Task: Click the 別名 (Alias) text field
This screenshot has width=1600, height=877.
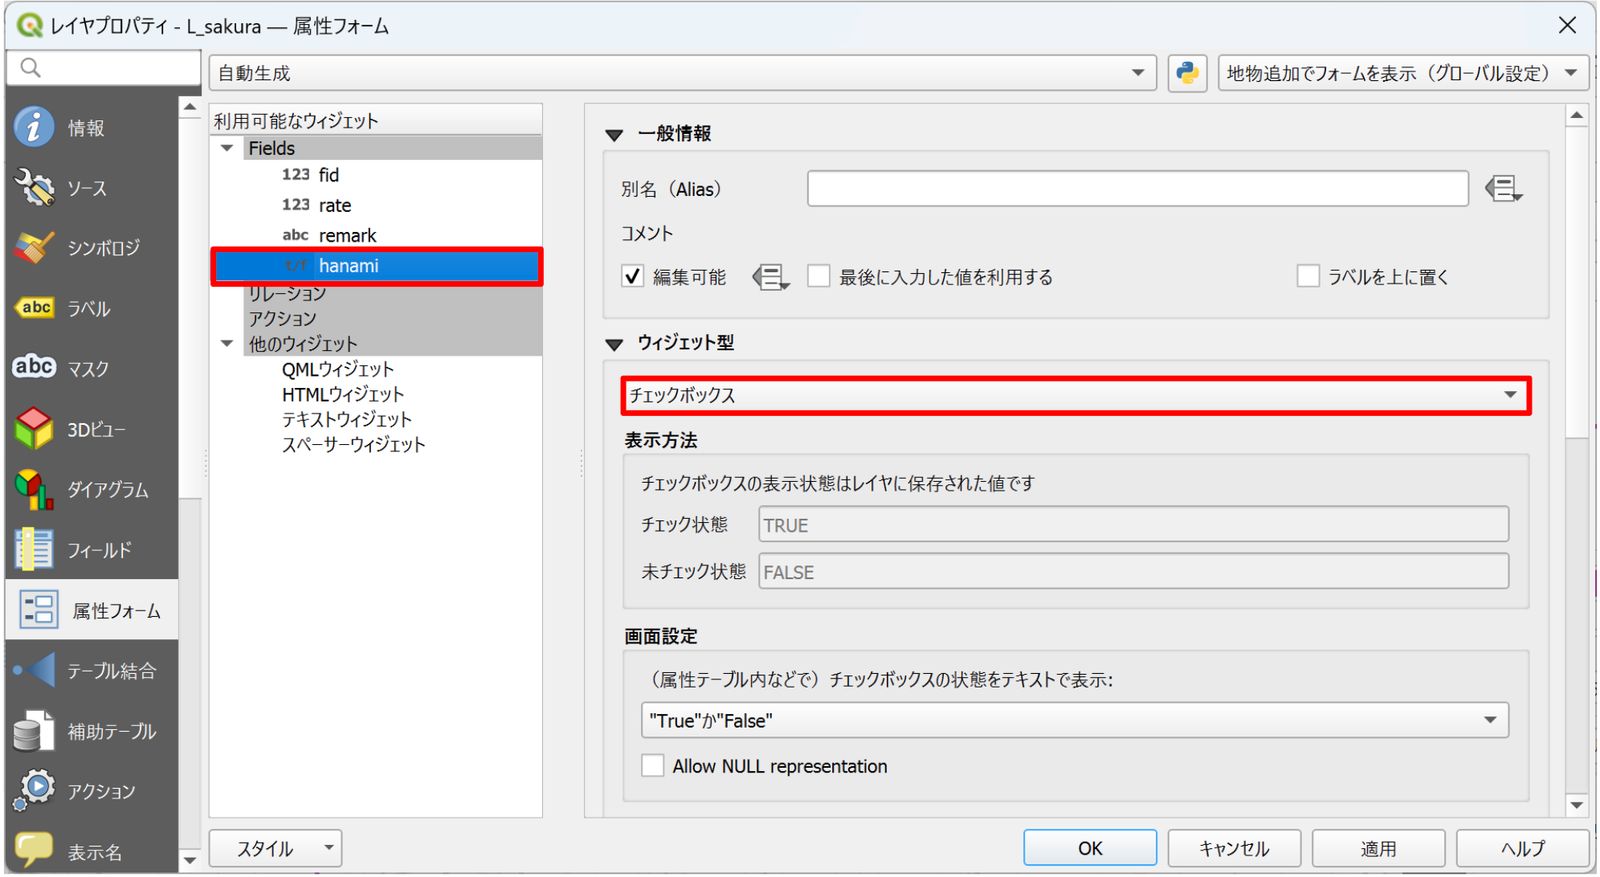Action: coord(1138,188)
